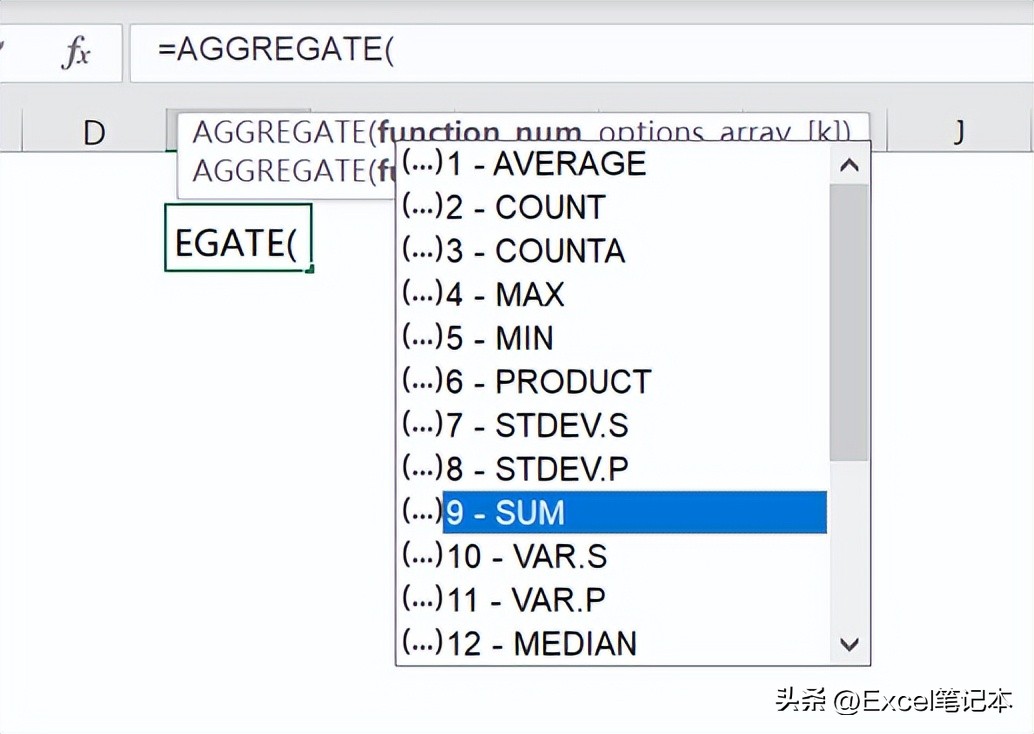Click the scrollbar thumb in function list
The width and height of the screenshot is (1034, 734).
(x=850, y=320)
